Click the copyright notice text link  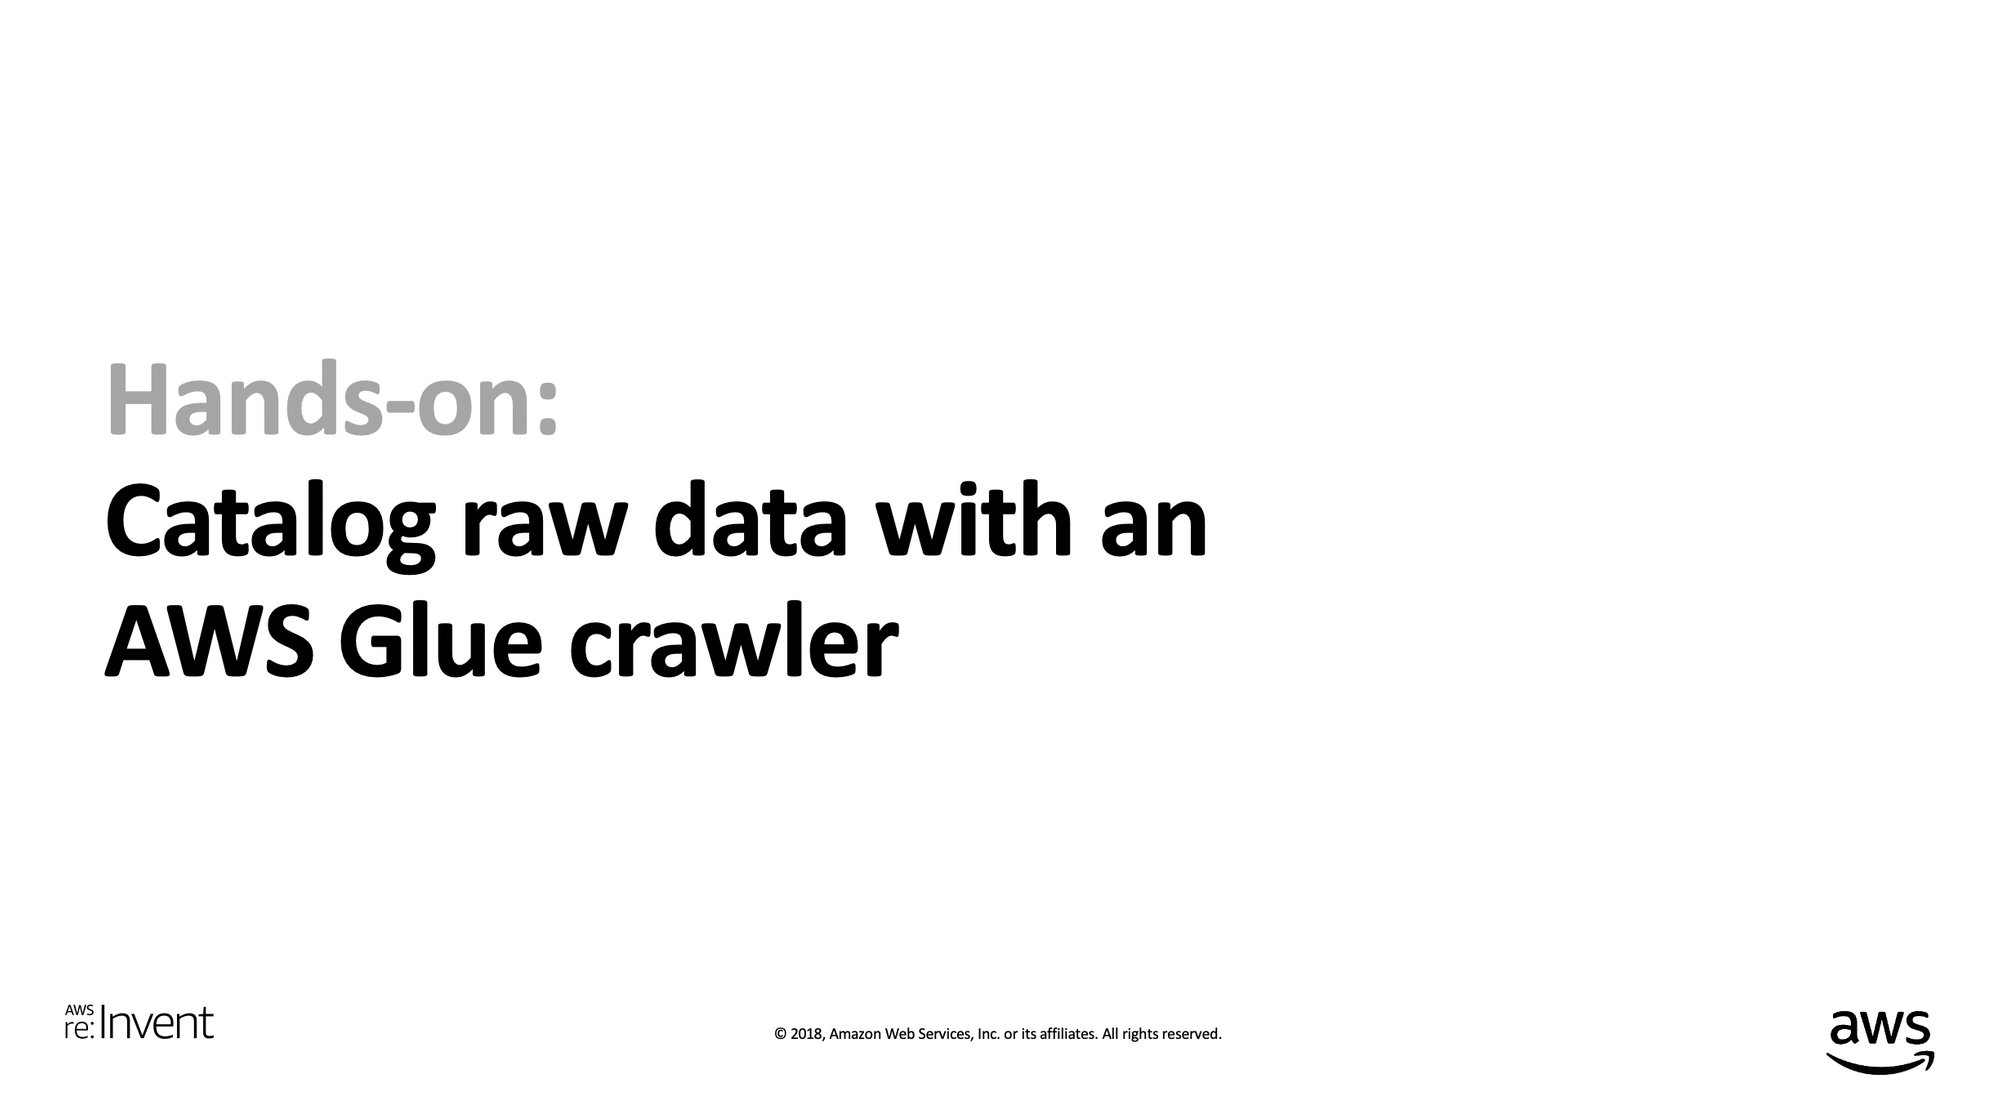[x=999, y=1034]
